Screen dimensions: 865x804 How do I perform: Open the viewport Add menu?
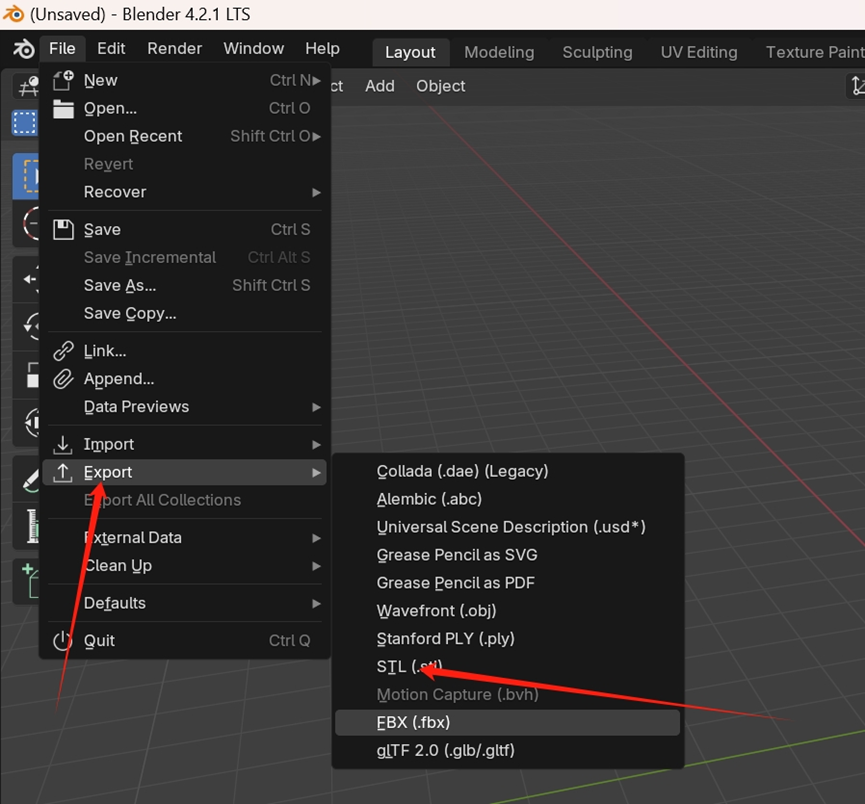tap(380, 86)
